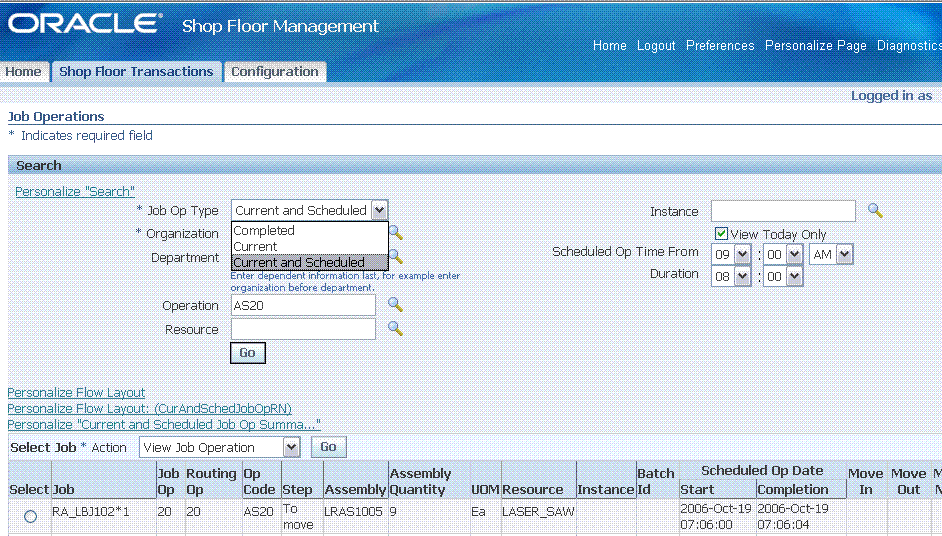The height and width of the screenshot is (536, 942).
Task: Select the LASER_SAW resource cell
Action: (538, 517)
